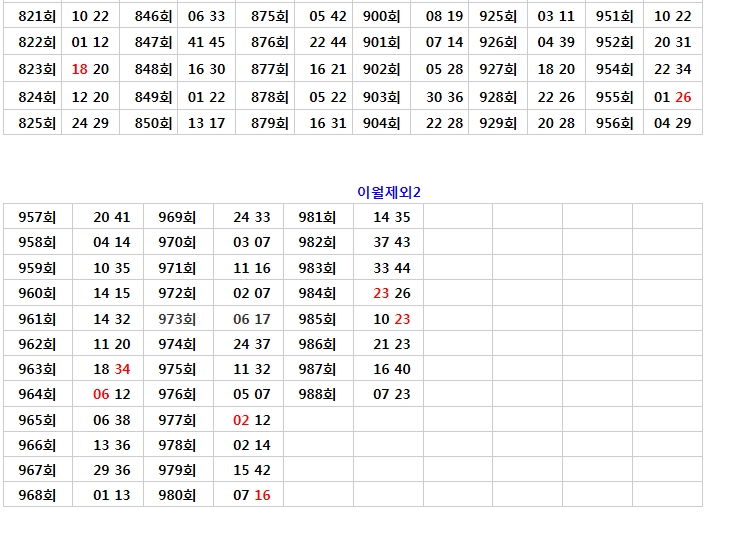Image resolution: width=756 pixels, height=550 pixels.
Task: Select the 957회 round cell
Action: click(38, 217)
